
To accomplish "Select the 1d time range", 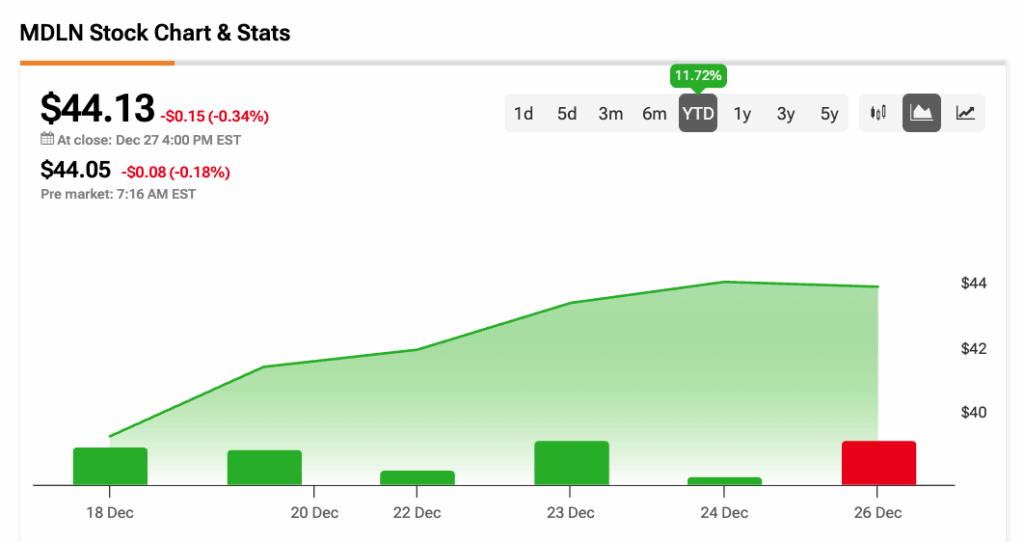I will tap(523, 114).
